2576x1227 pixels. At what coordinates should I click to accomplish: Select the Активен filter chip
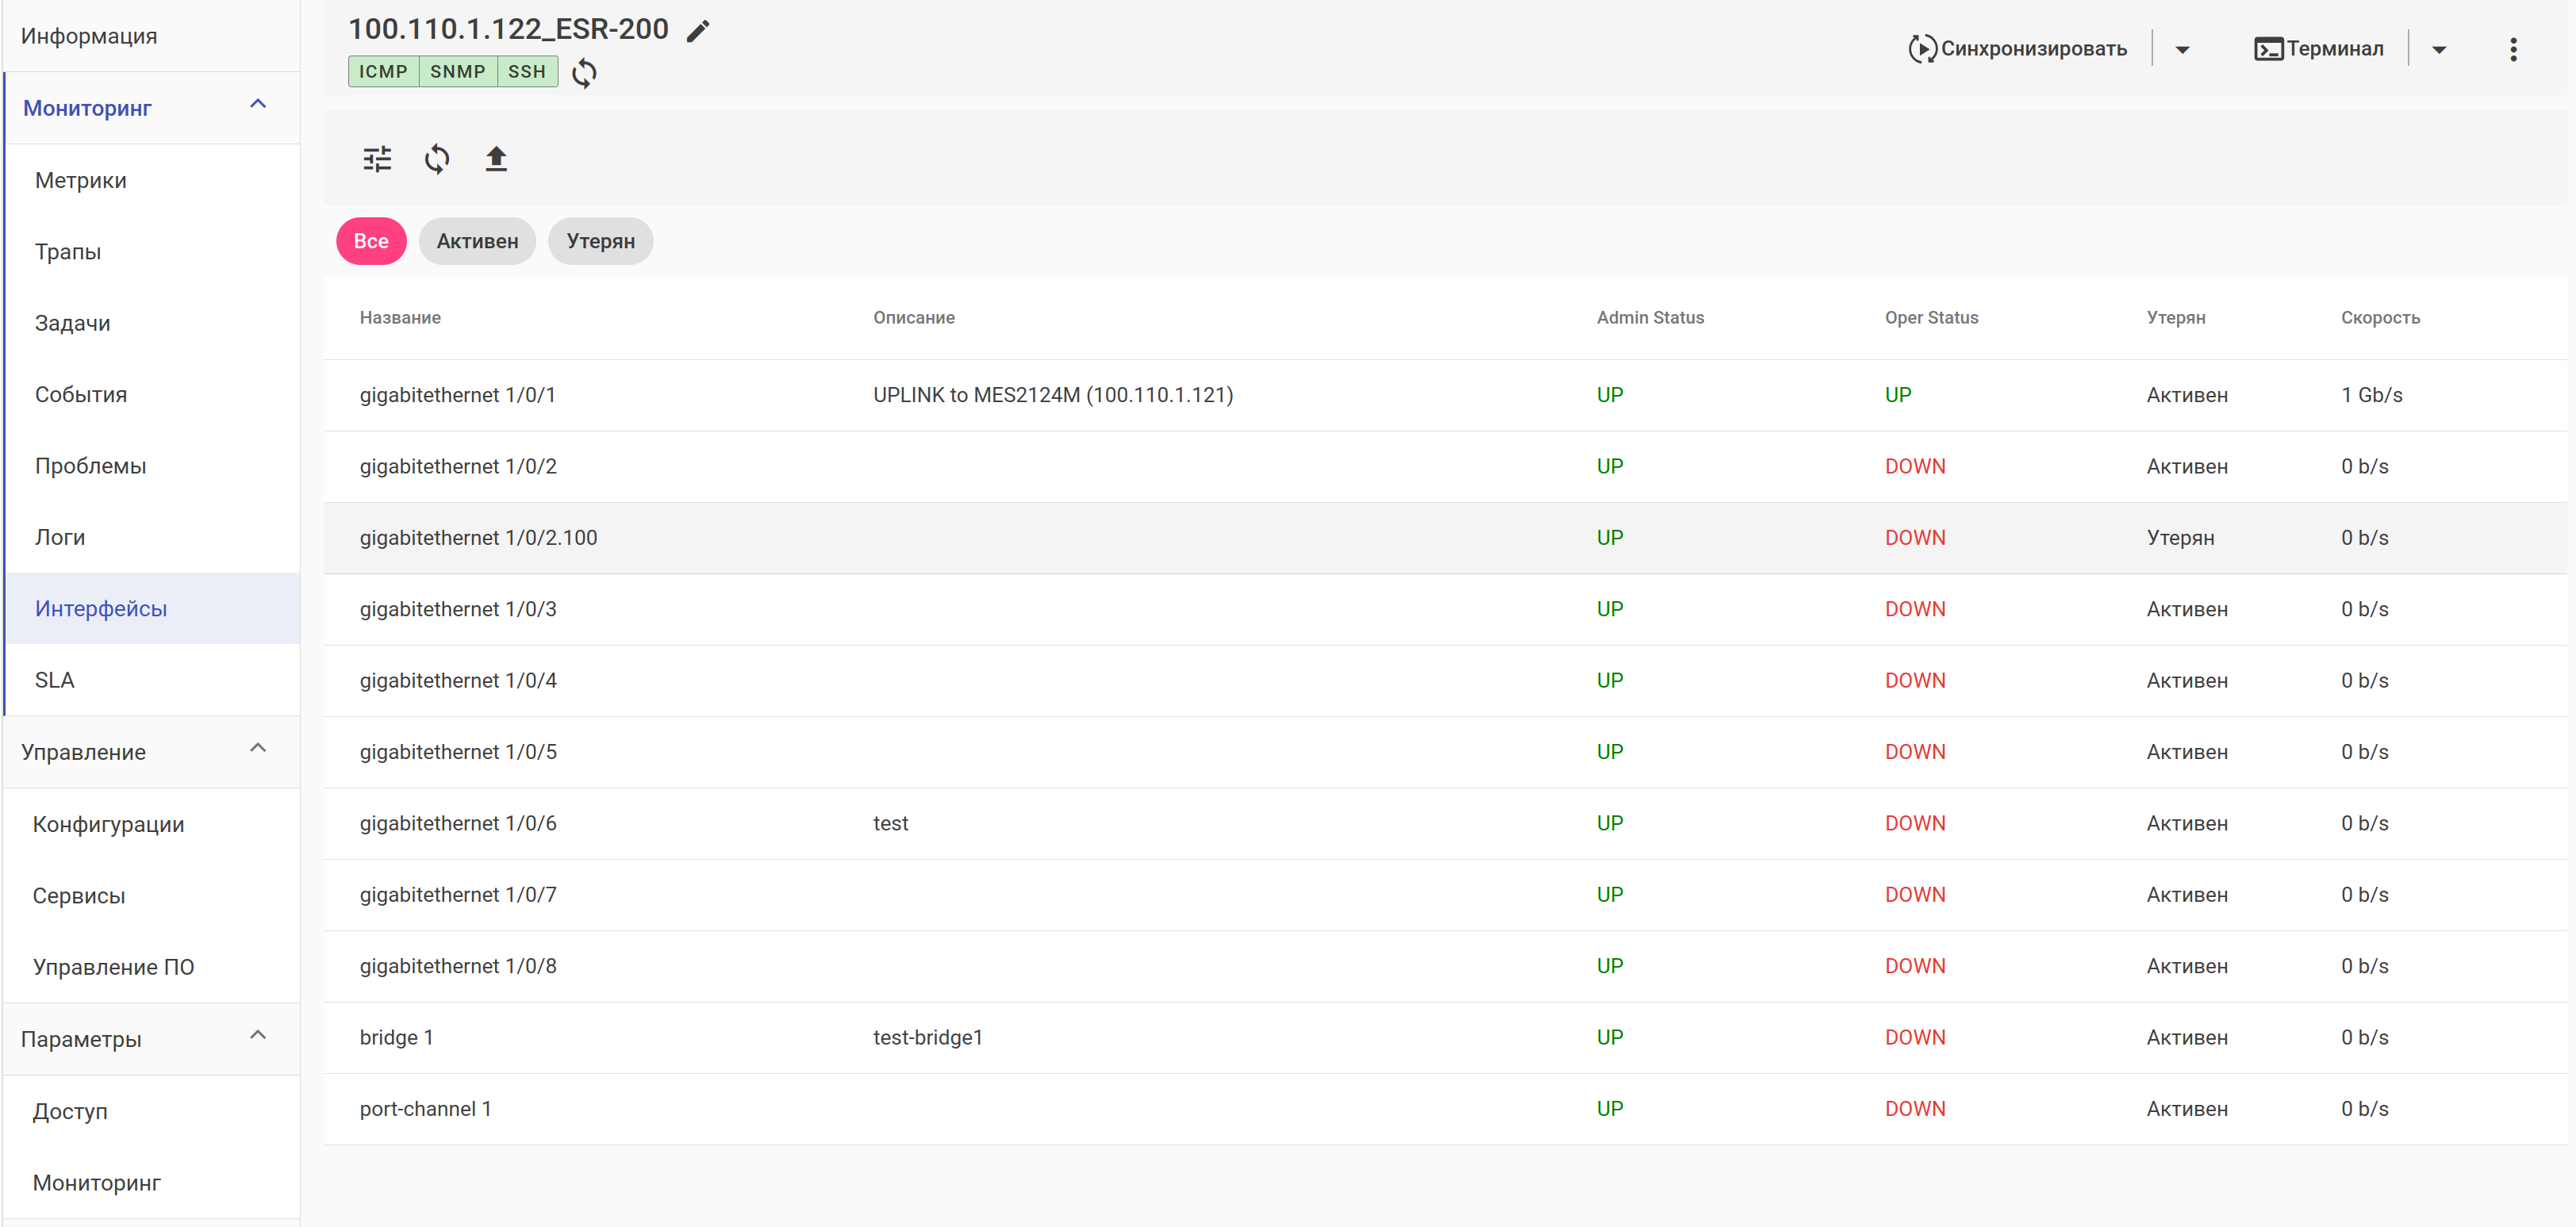coord(477,241)
